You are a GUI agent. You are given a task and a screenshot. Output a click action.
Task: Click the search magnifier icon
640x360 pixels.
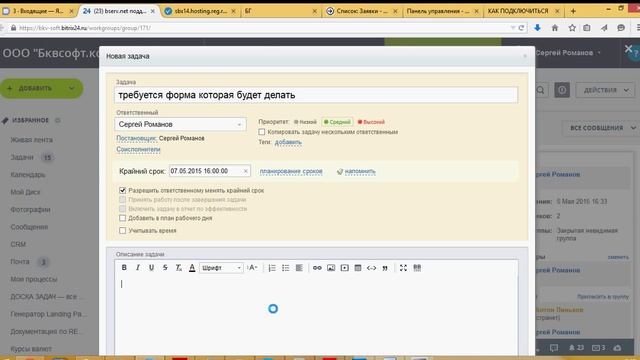pyautogui.click(x=540, y=90)
